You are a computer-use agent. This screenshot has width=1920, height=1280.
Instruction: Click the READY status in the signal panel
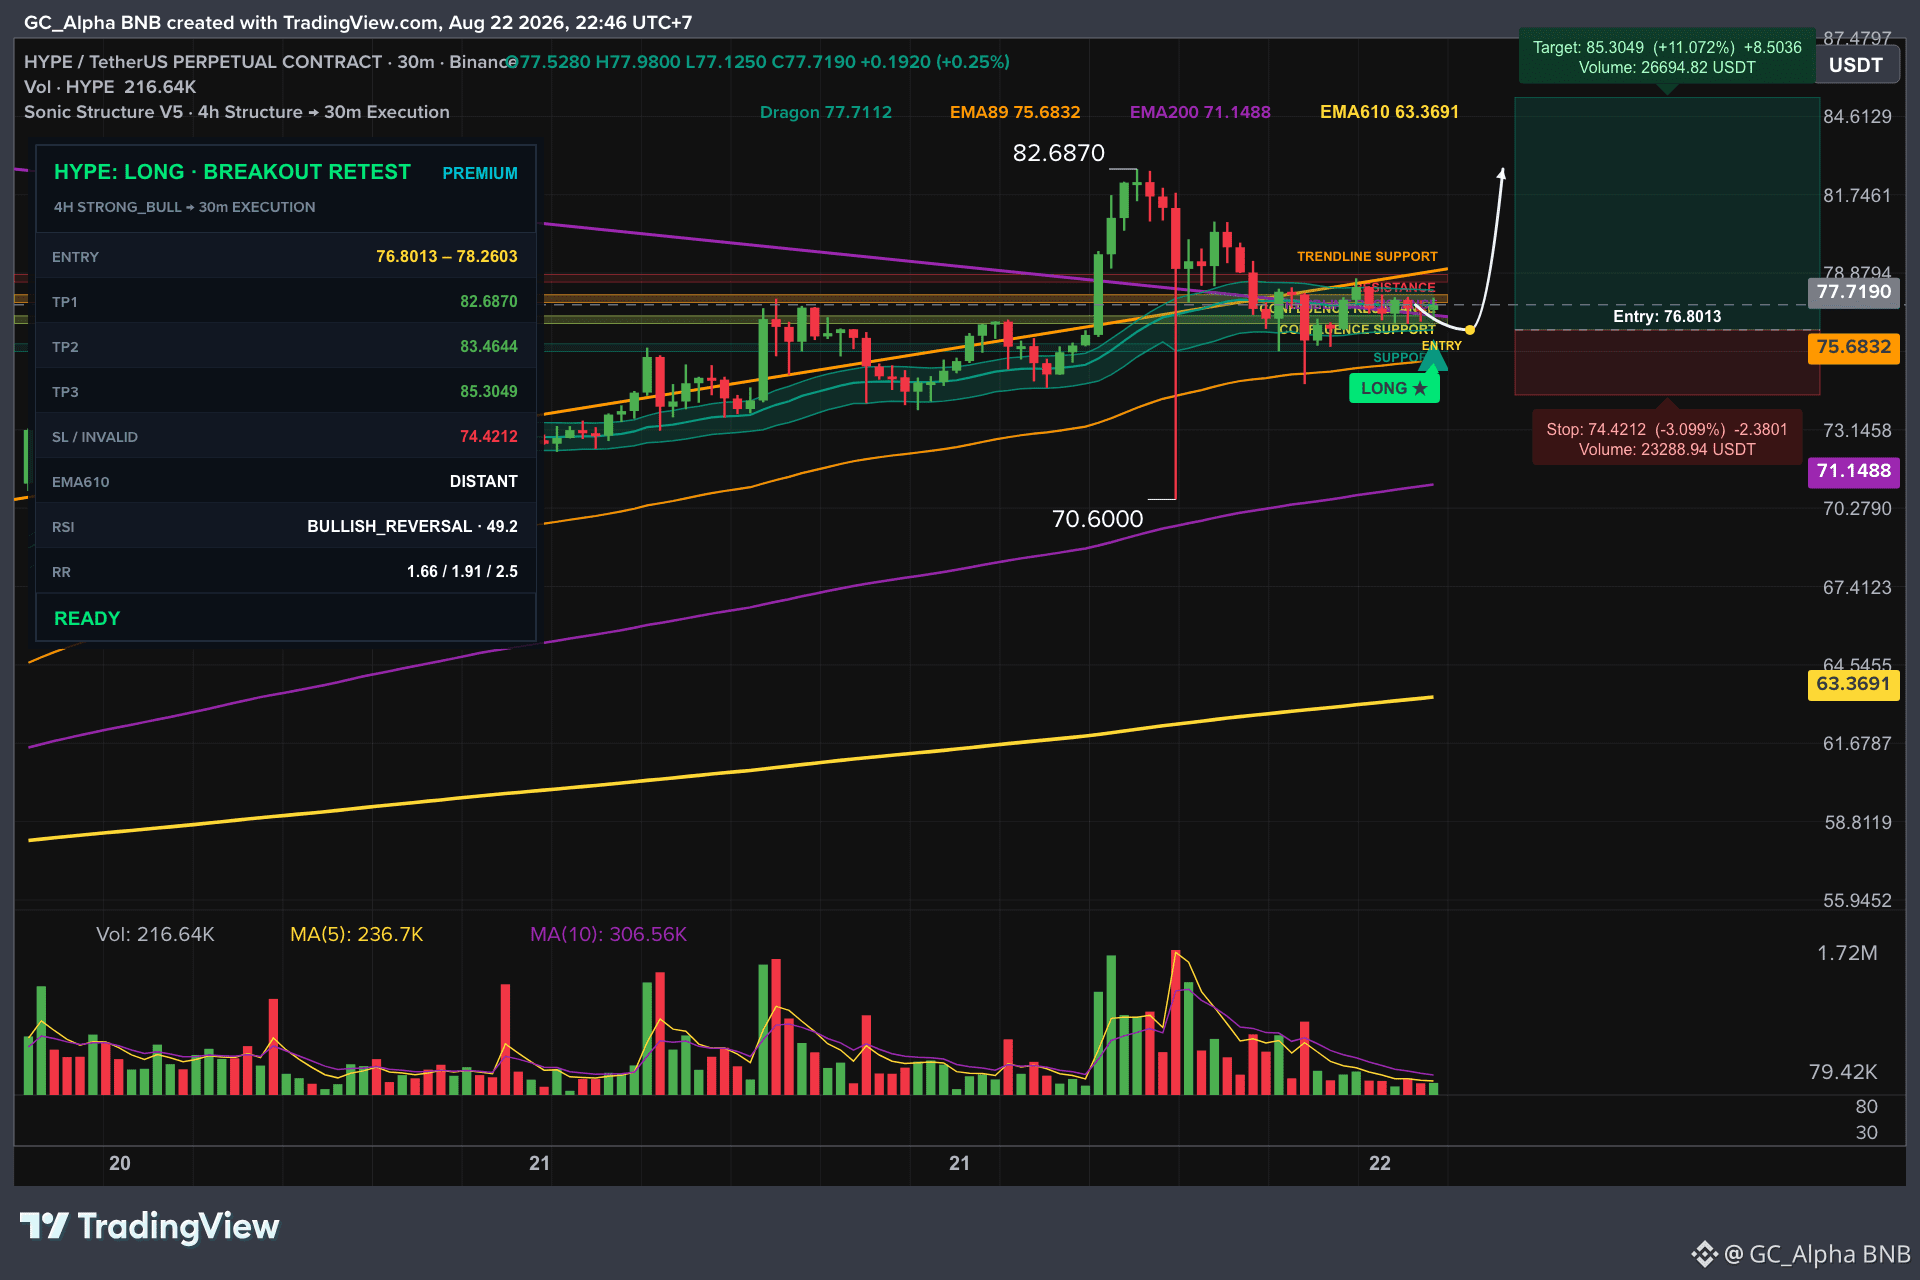pos(87,619)
